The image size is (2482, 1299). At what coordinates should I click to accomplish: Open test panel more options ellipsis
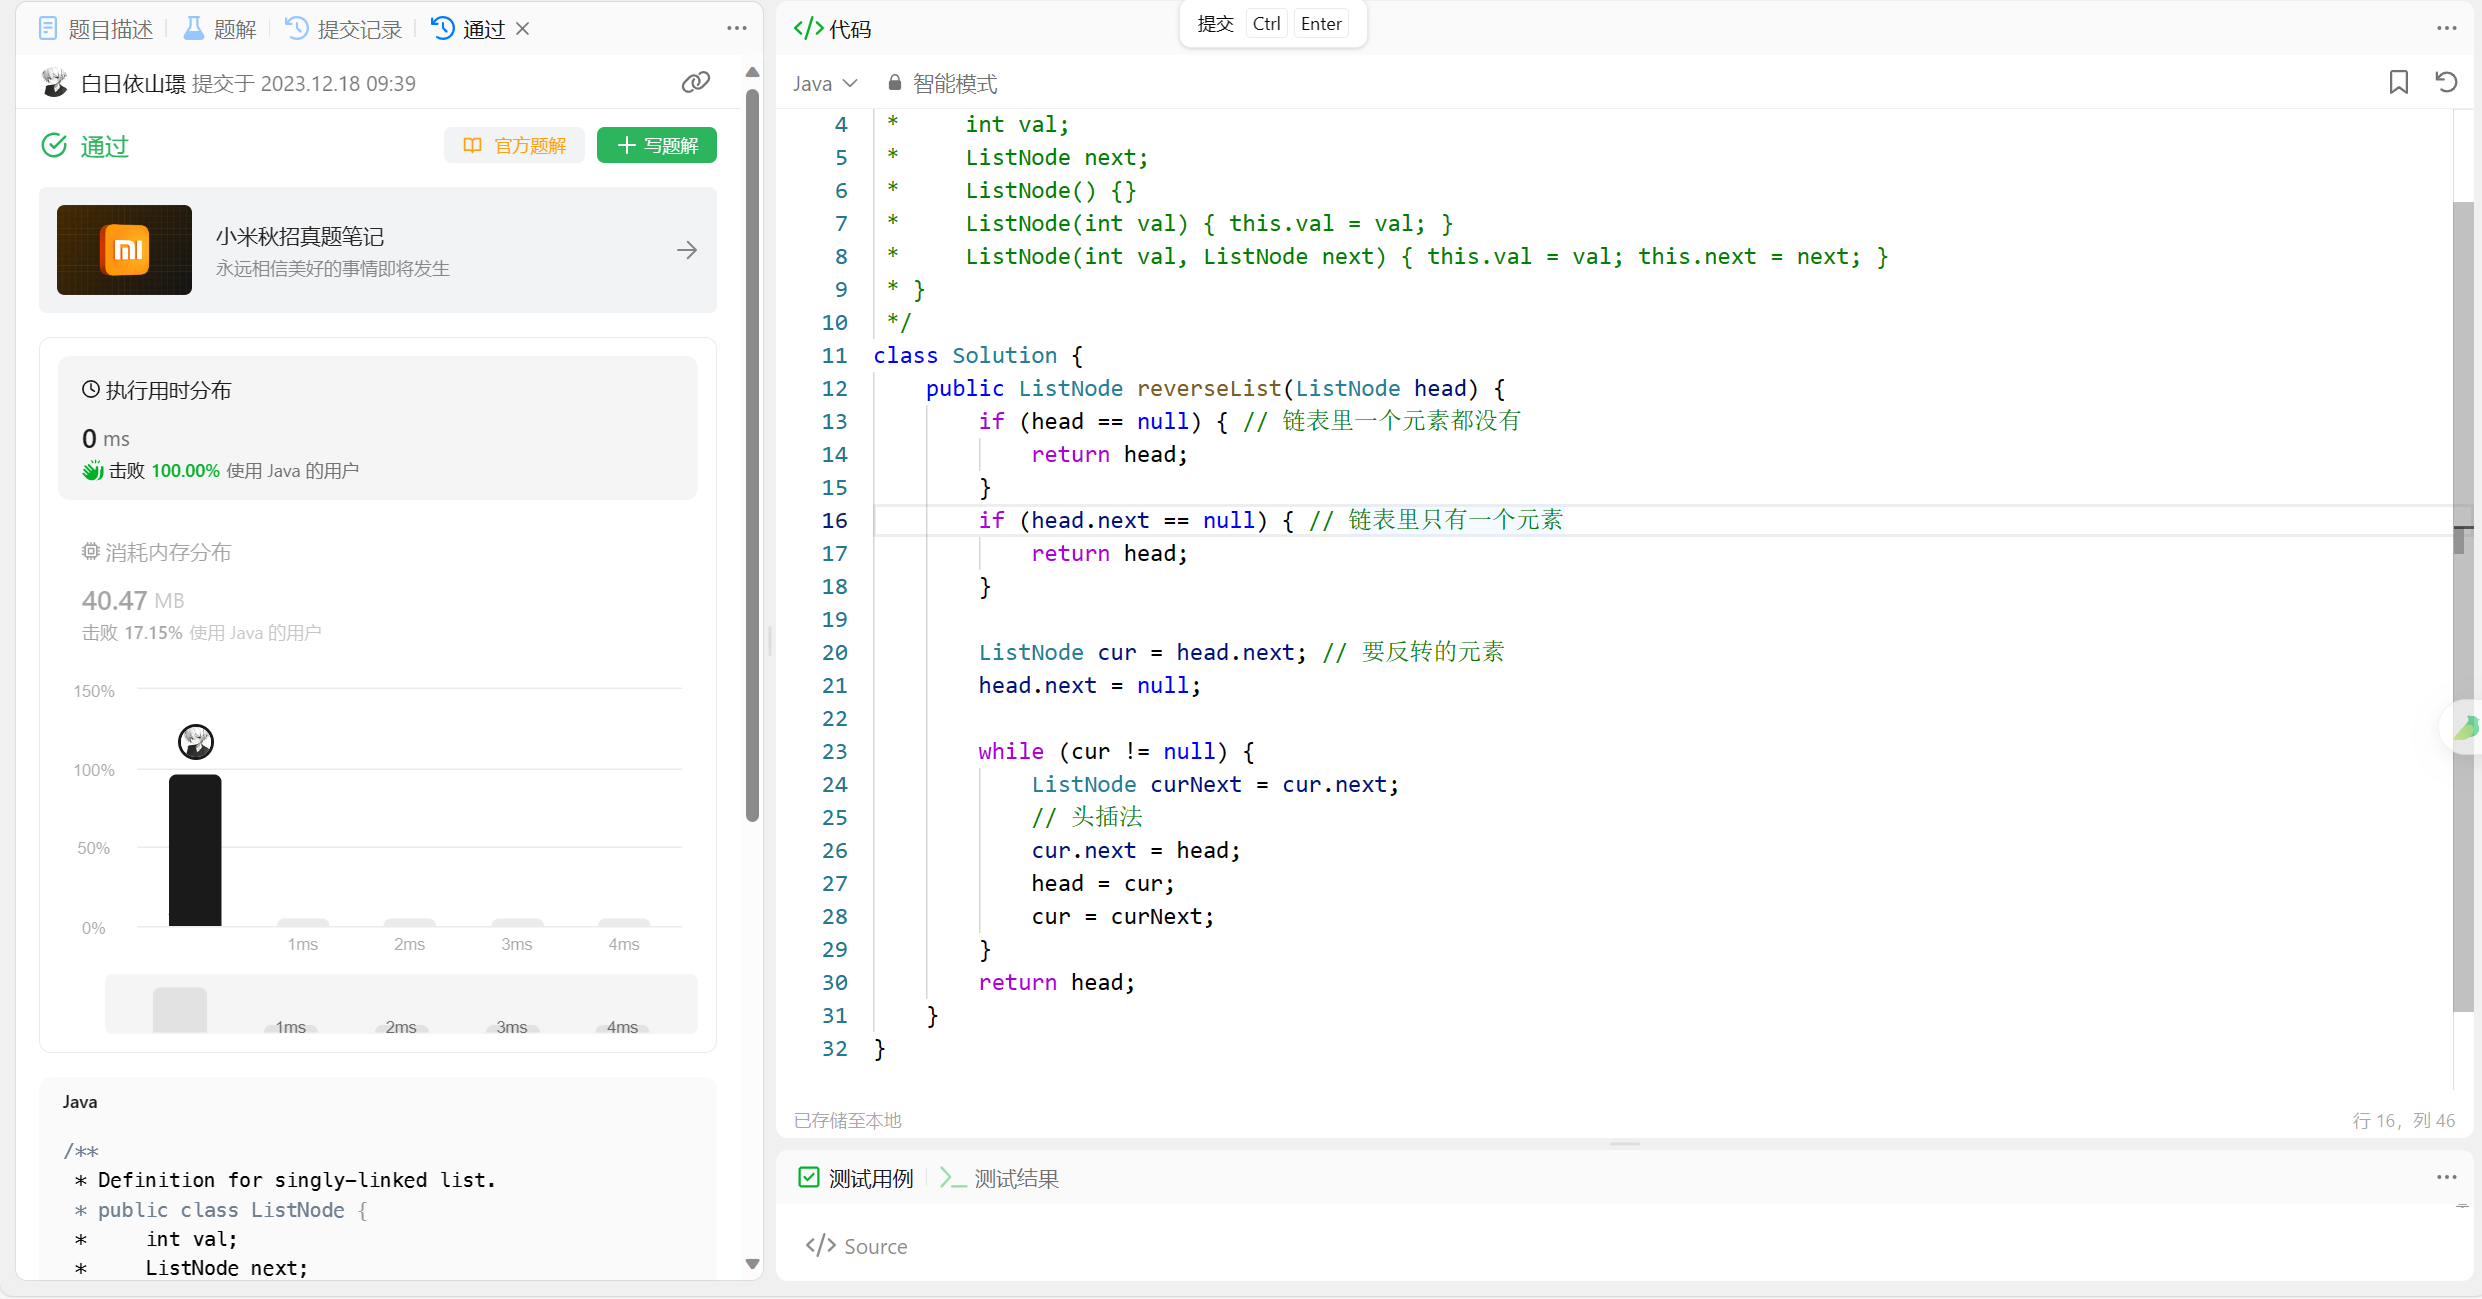click(x=2446, y=1177)
